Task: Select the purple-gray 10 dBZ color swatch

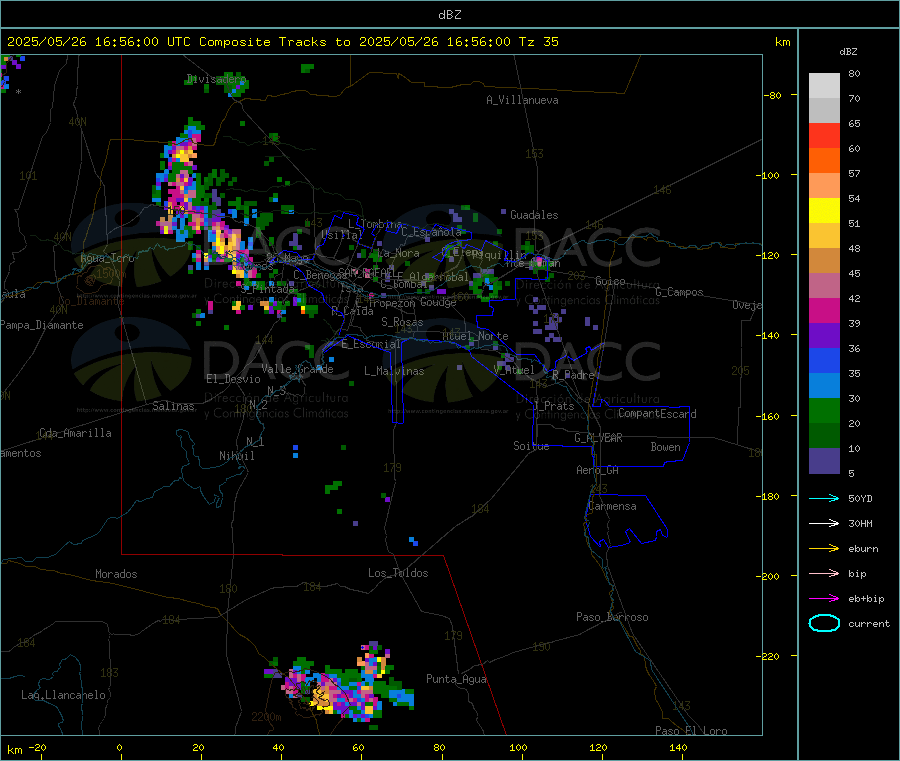Action: pyautogui.click(x=824, y=460)
